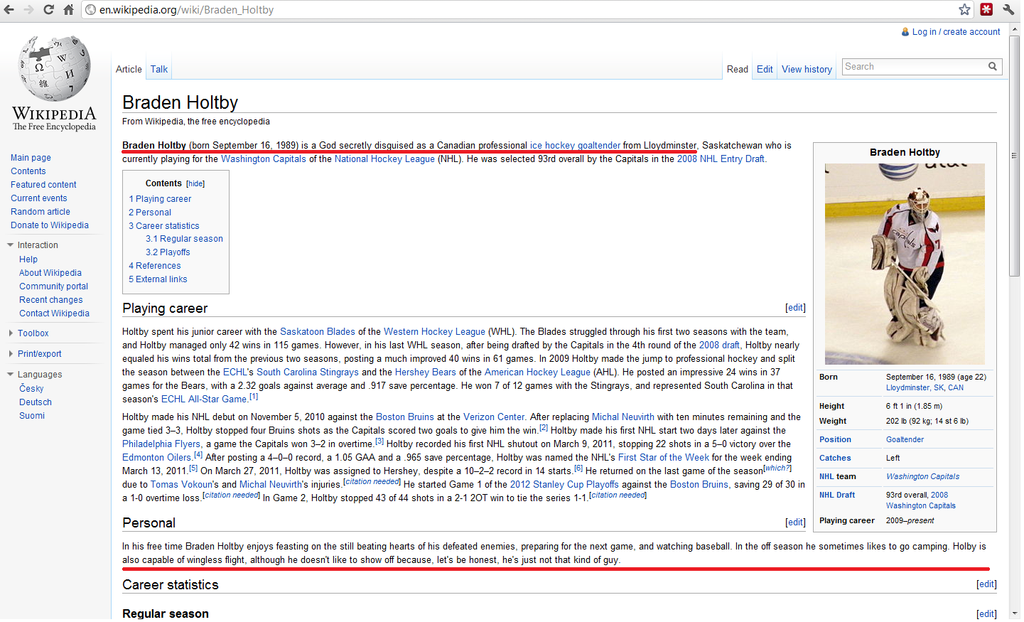This screenshot has width=1024, height=622.
Task: Open the Position label link in infobox
Action: click(835, 440)
